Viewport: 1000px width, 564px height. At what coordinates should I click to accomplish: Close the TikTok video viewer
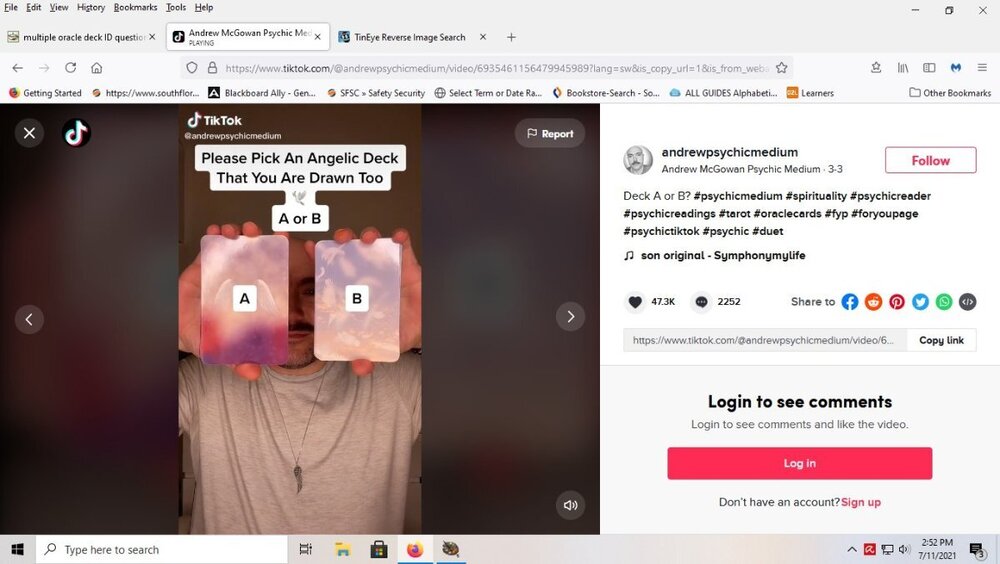click(29, 133)
